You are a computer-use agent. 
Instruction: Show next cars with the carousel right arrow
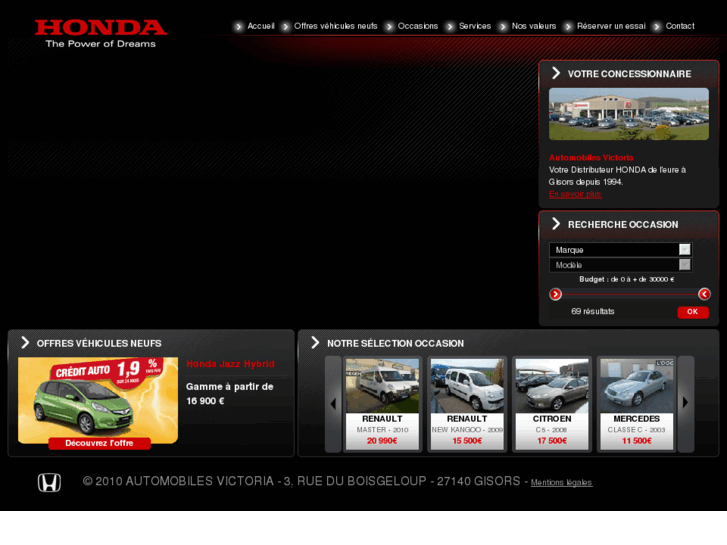click(x=686, y=404)
